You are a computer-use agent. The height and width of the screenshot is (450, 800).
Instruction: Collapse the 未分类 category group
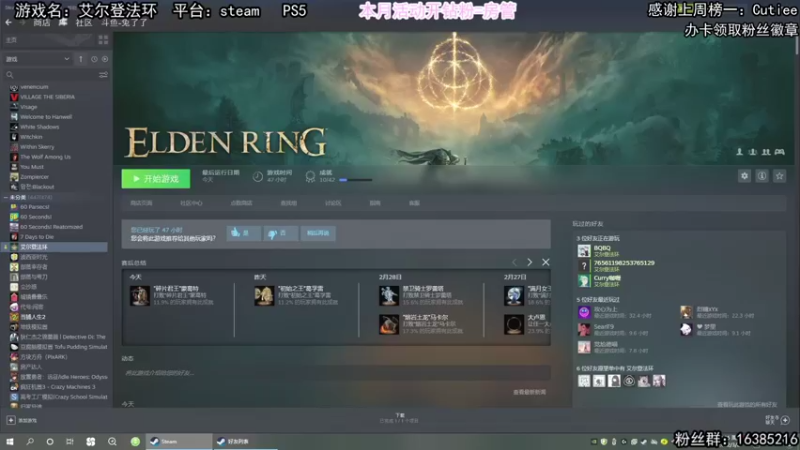[6, 197]
